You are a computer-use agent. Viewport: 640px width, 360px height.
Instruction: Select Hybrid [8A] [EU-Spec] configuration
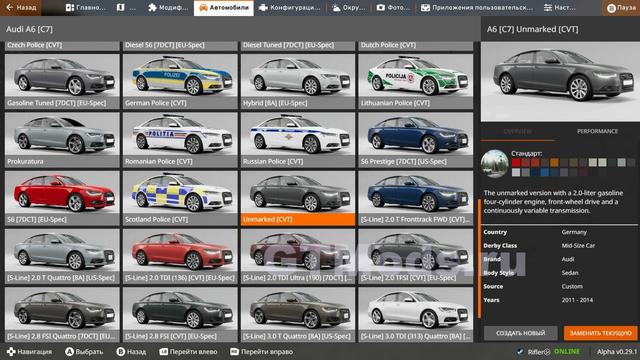pyautogui.click(x=298, y=82)
